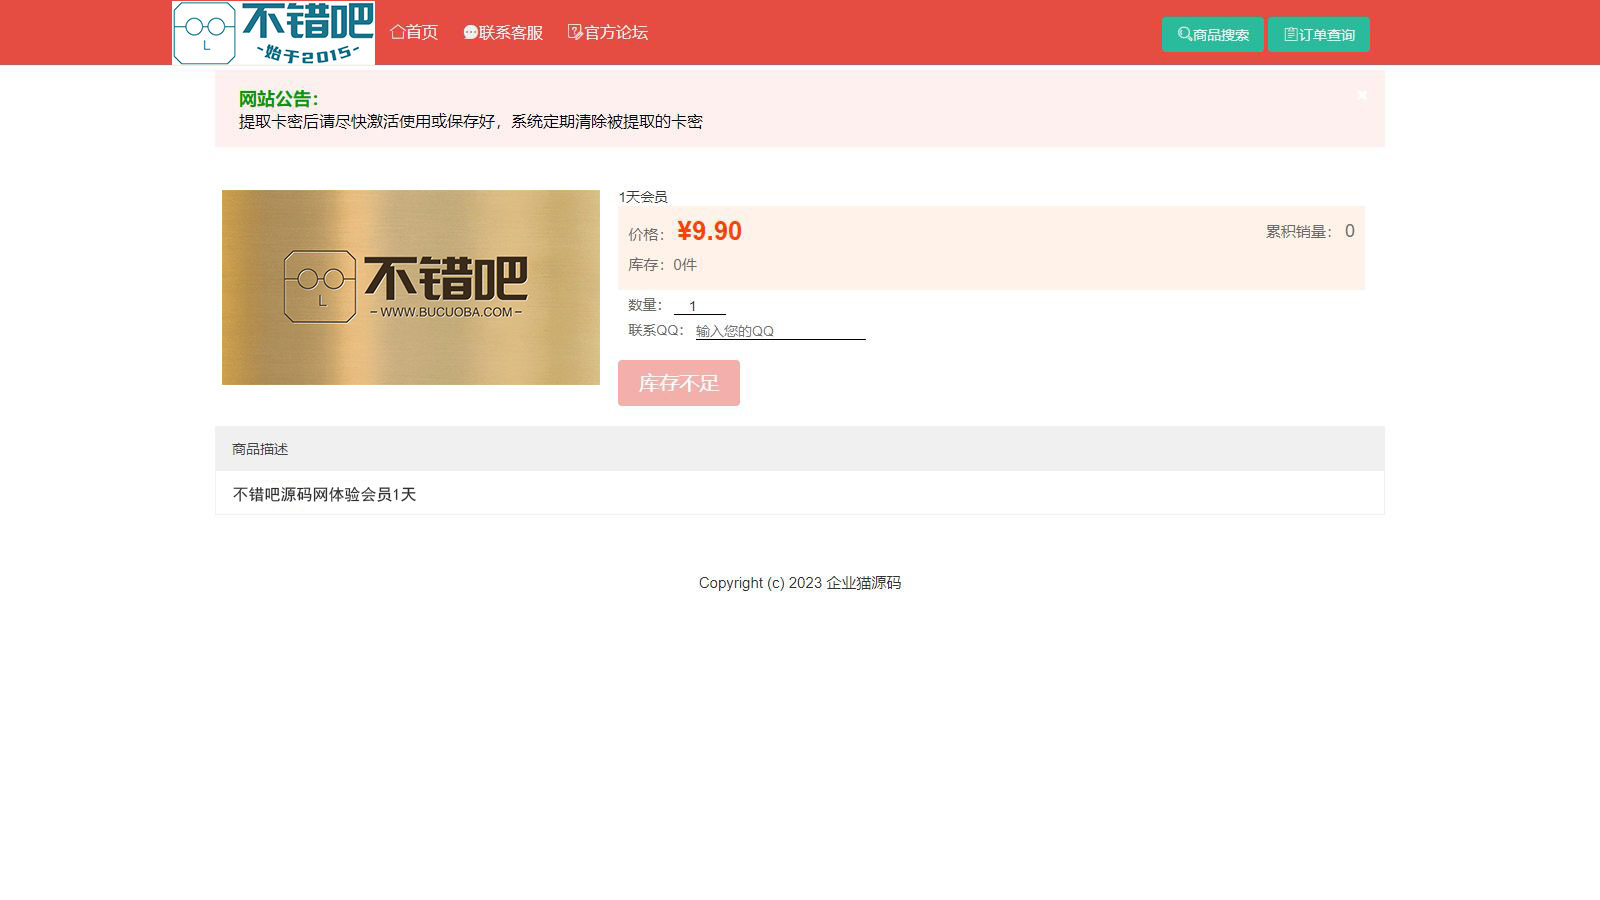The height and width of the screenshot is (900, 1600).
Task: Click the 商品描述 section header
Action: pyautogui.click(x=800, y=449)
